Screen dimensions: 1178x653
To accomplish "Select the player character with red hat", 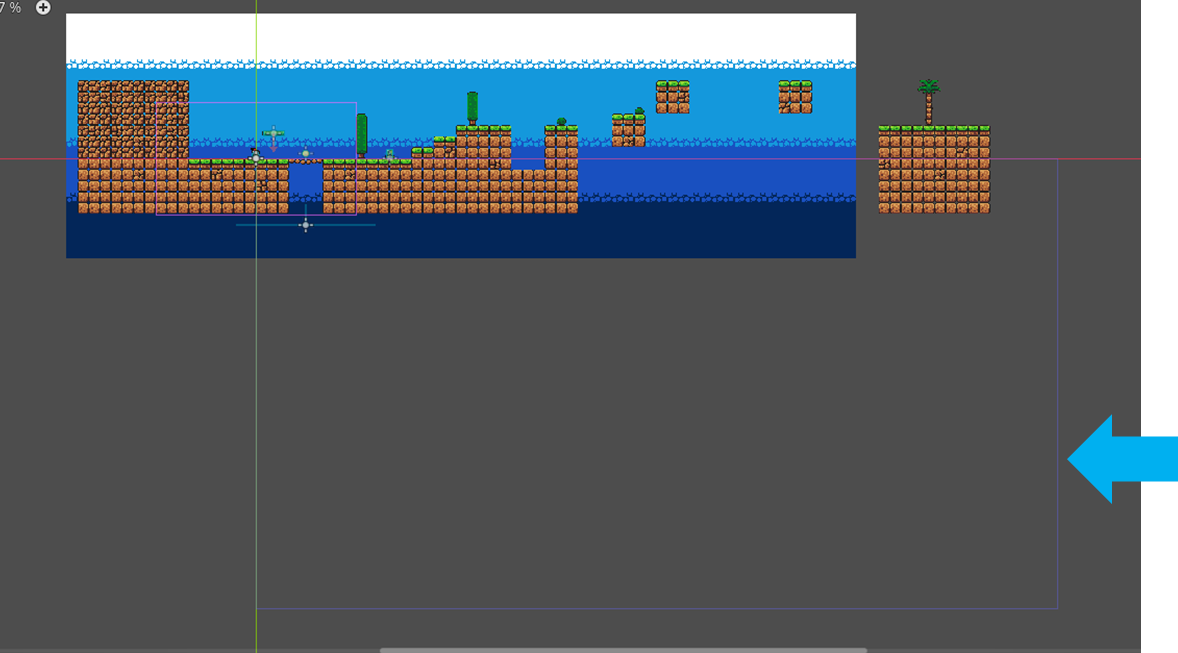I will [x=255, y=155].
